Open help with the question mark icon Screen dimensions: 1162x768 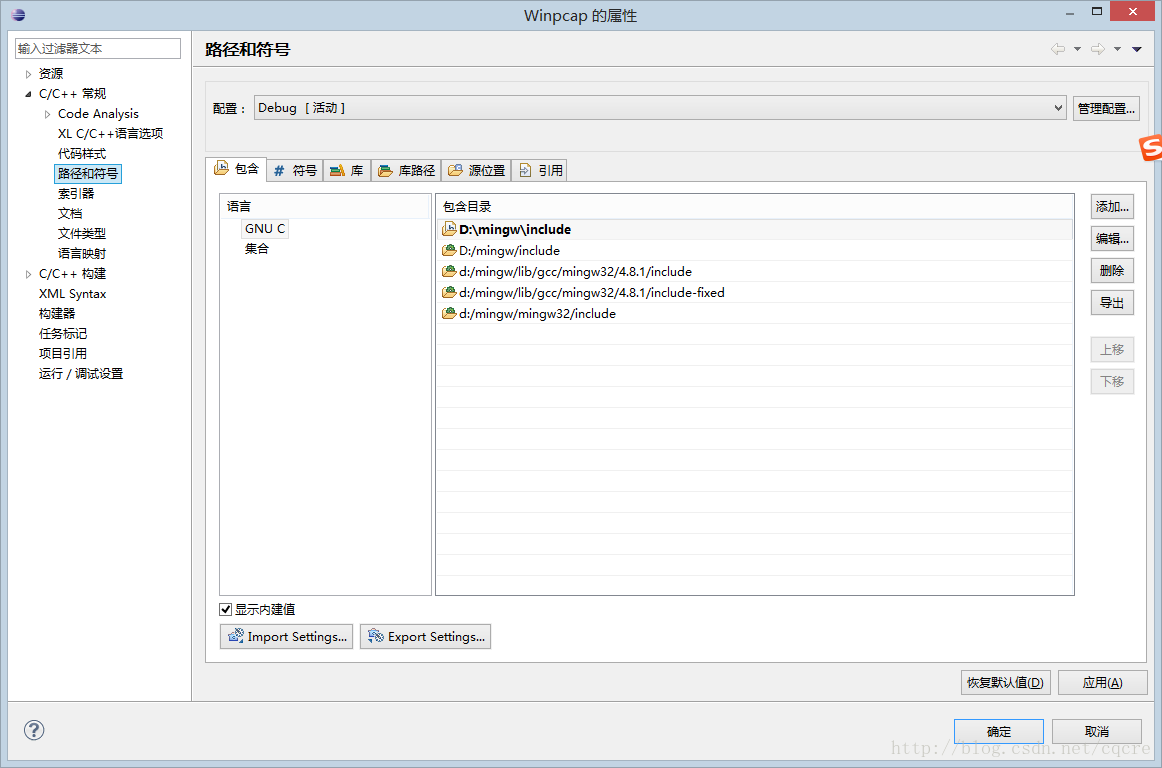click(x=34, y=730)
